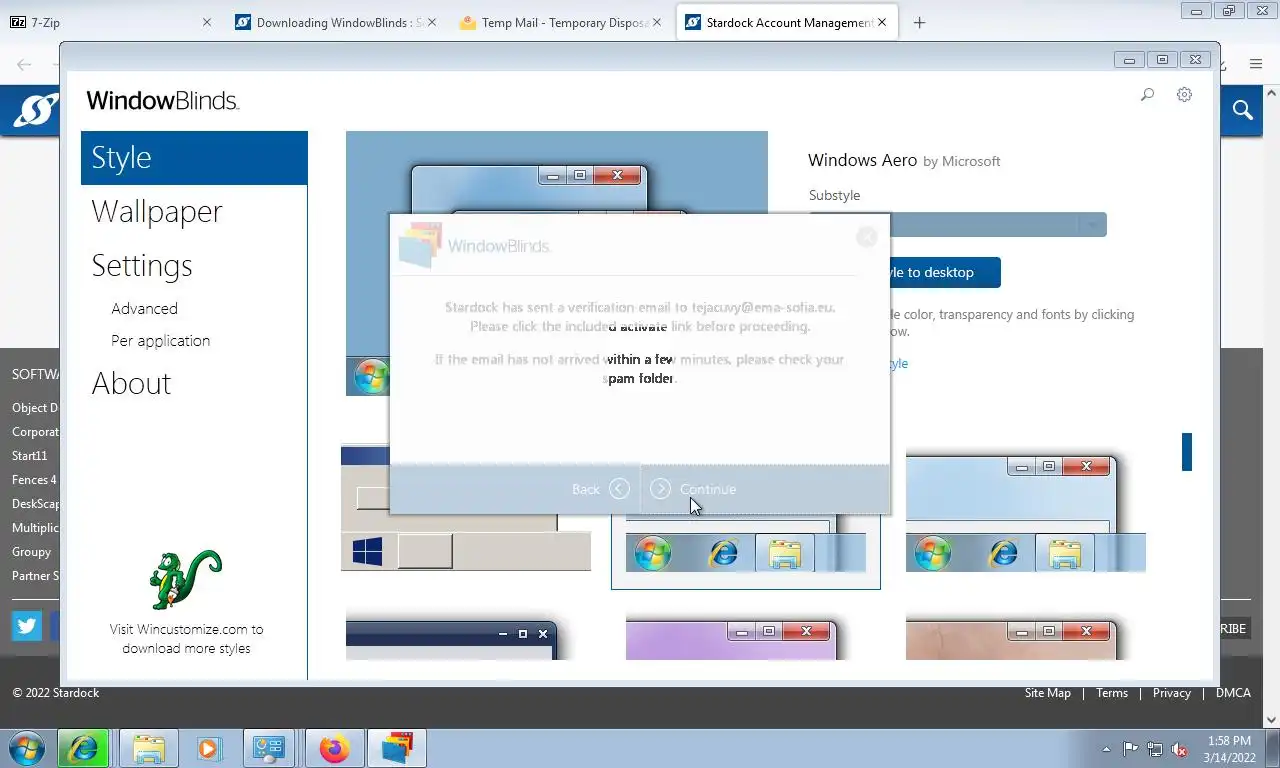
Task: Click the Back button in verification dialog
Action: pos(600,489)
